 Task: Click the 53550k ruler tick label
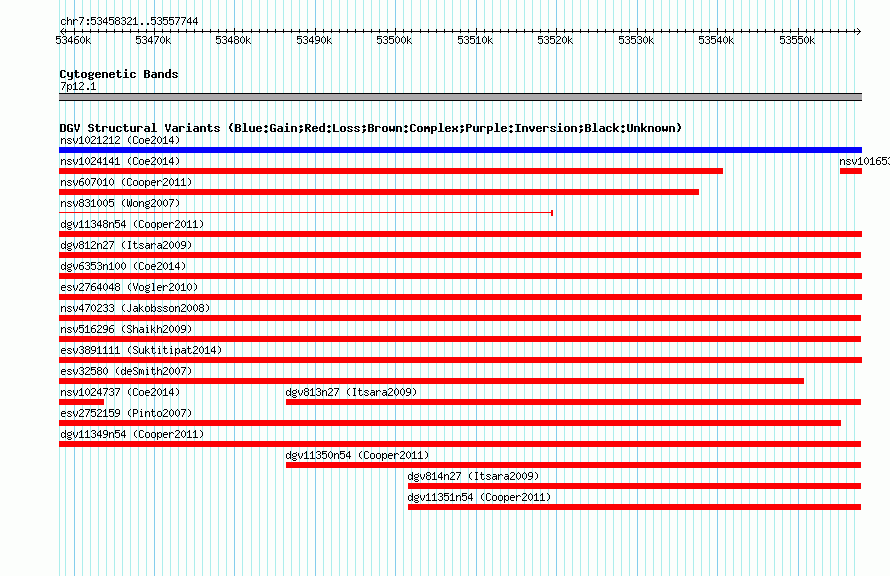797,40
